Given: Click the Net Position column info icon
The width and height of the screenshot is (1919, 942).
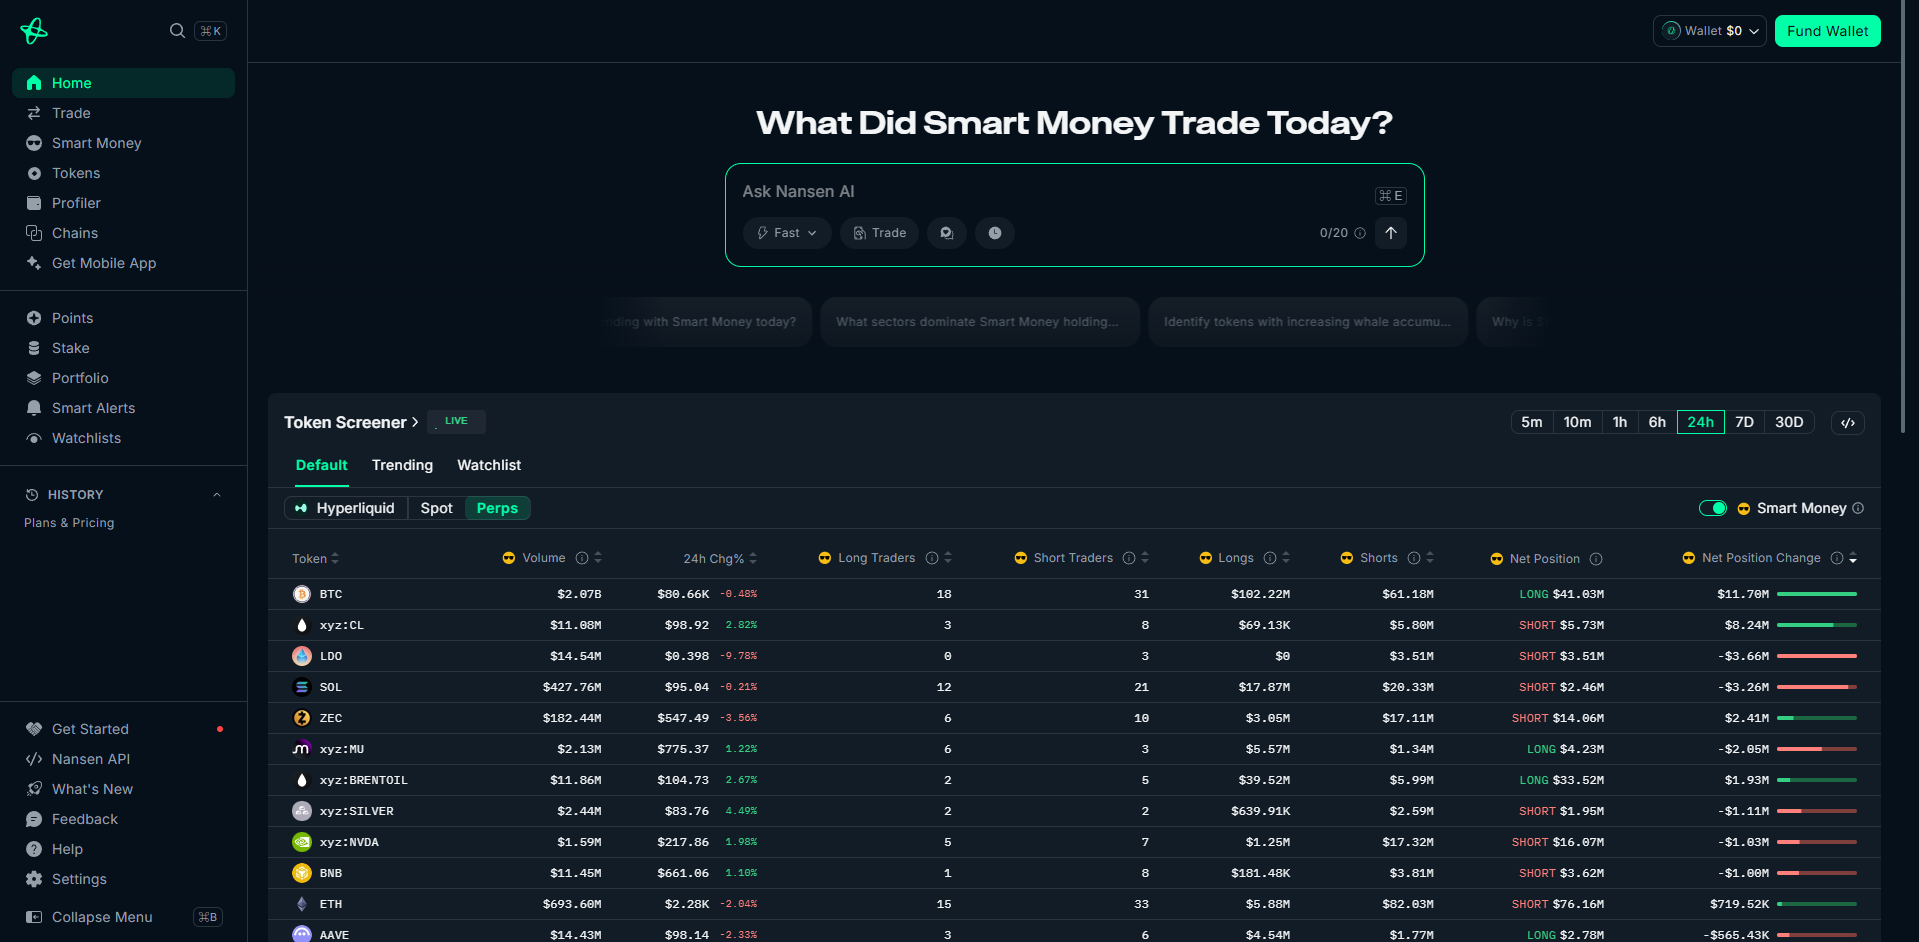Looking at the screenshot, I should pyautogui.click(x=1596, y=559).
